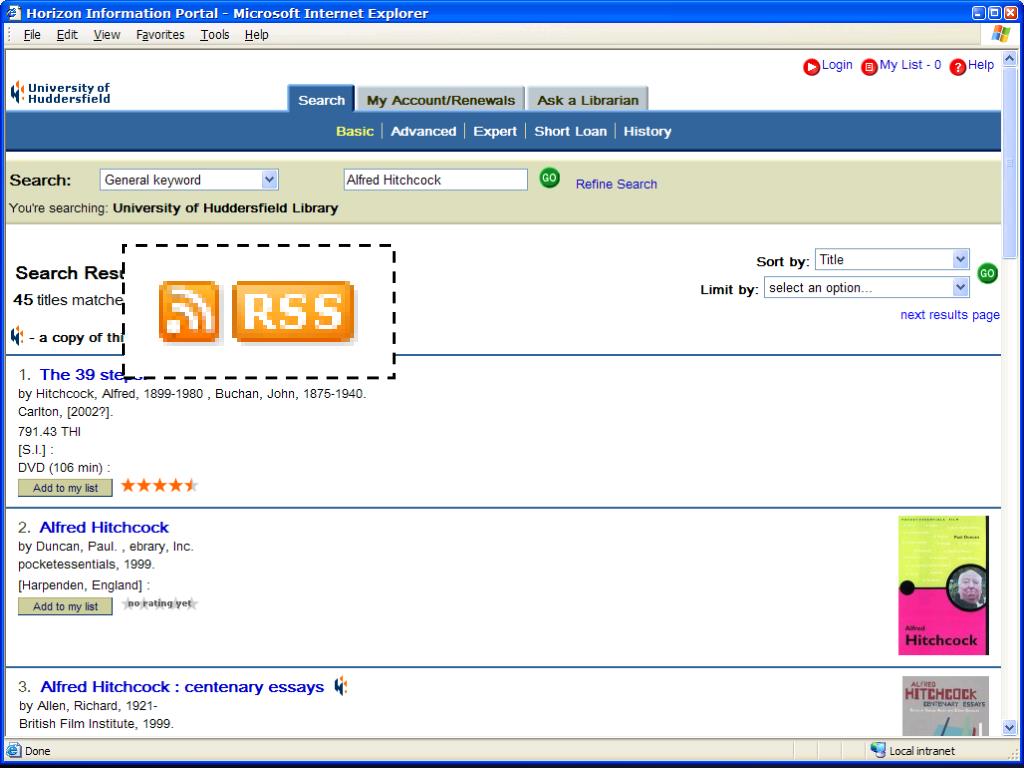Click the red Help question mark icon

957,67
